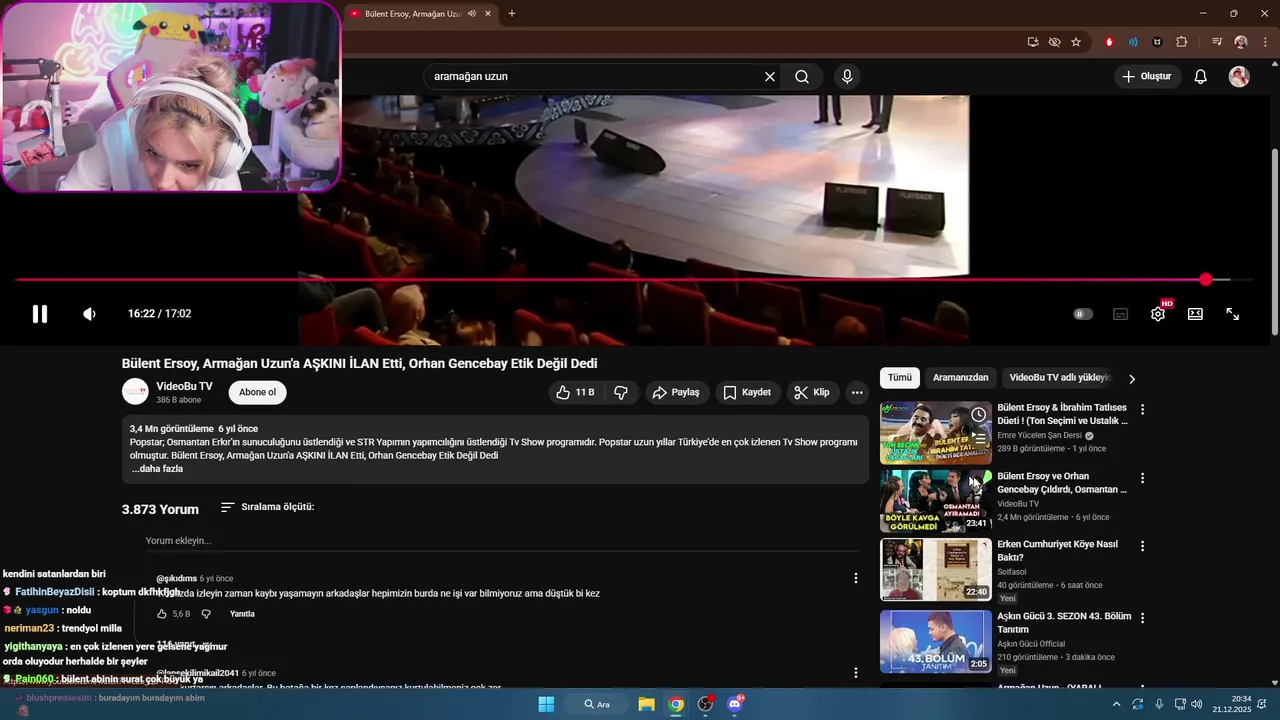The image size is (1280, 720).
Task: Open more actions three-dot menu under video
Action: pos(857,393)
